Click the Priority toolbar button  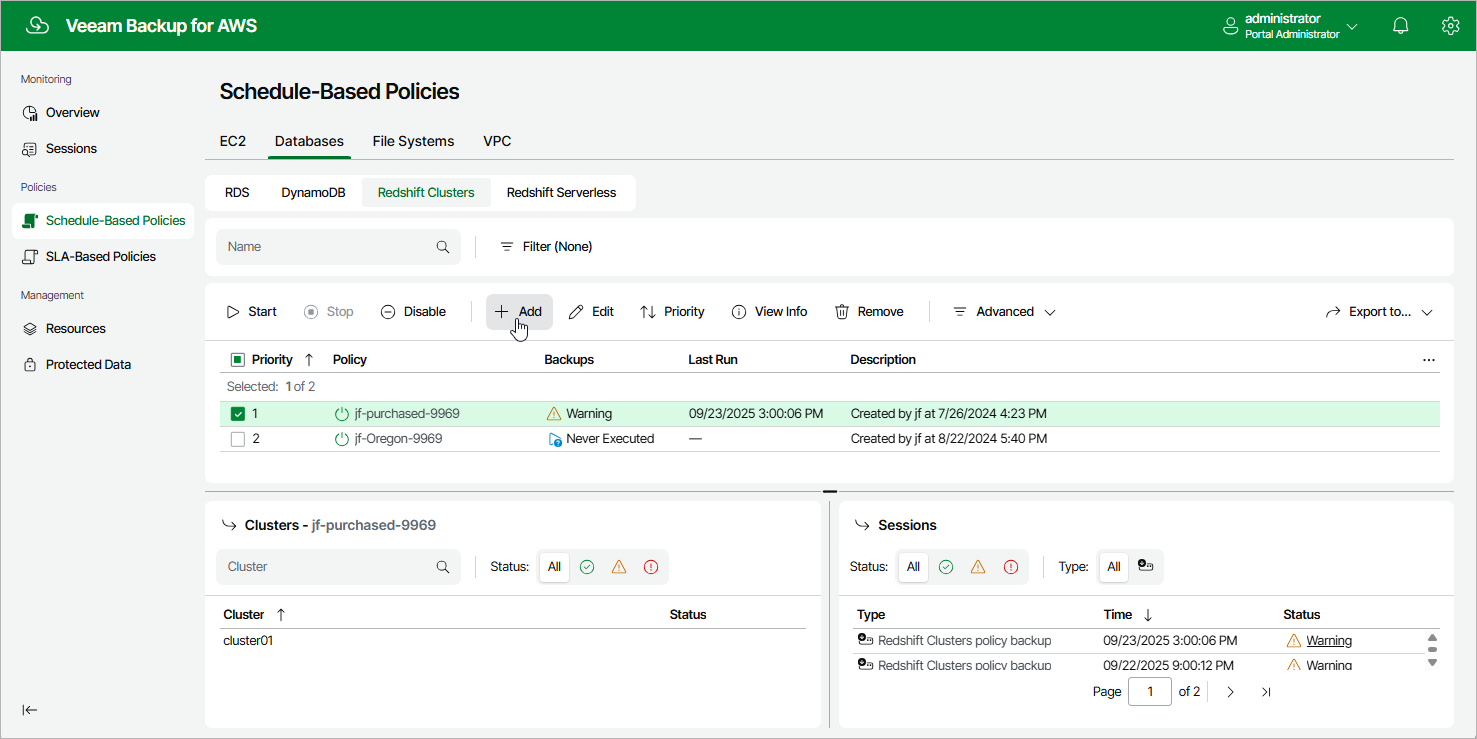coord(672,312)
